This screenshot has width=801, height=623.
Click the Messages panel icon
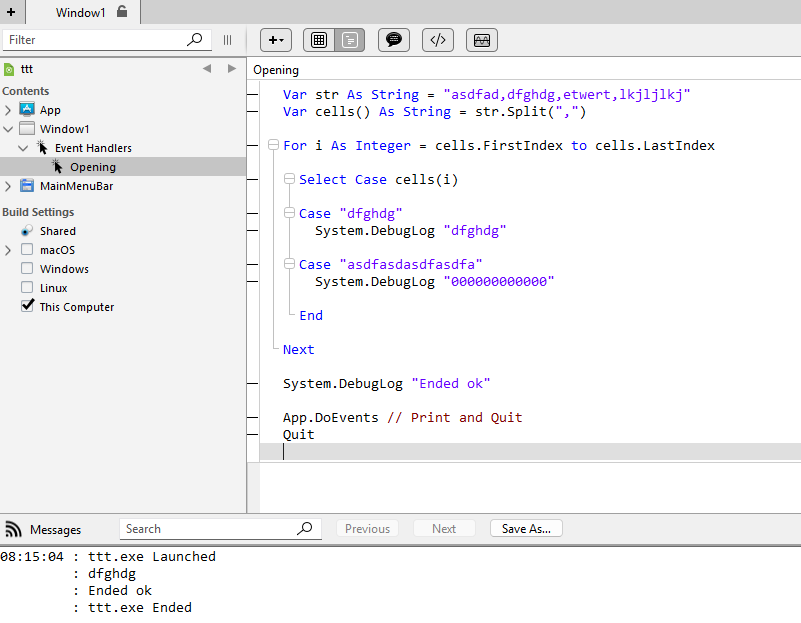click(x=14, y=529)
